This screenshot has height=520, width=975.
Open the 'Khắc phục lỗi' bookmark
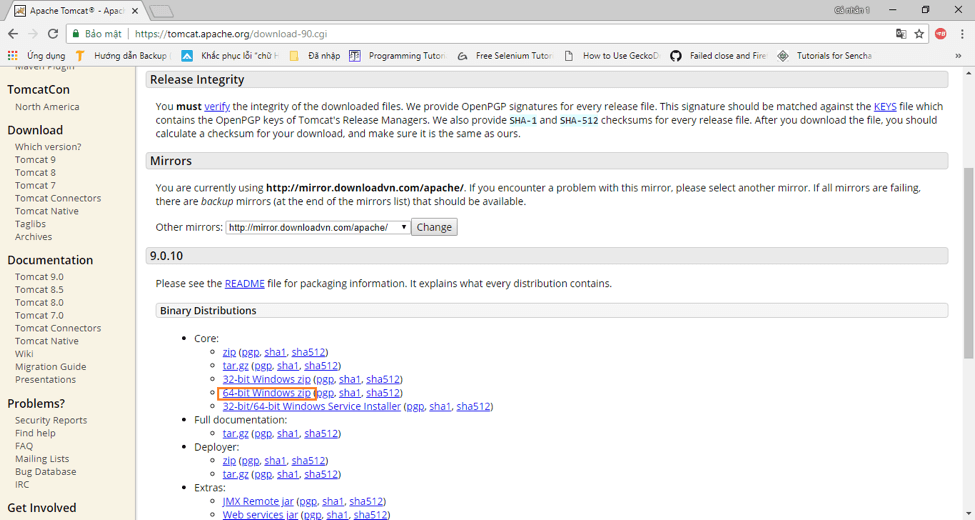pos(229,55)
